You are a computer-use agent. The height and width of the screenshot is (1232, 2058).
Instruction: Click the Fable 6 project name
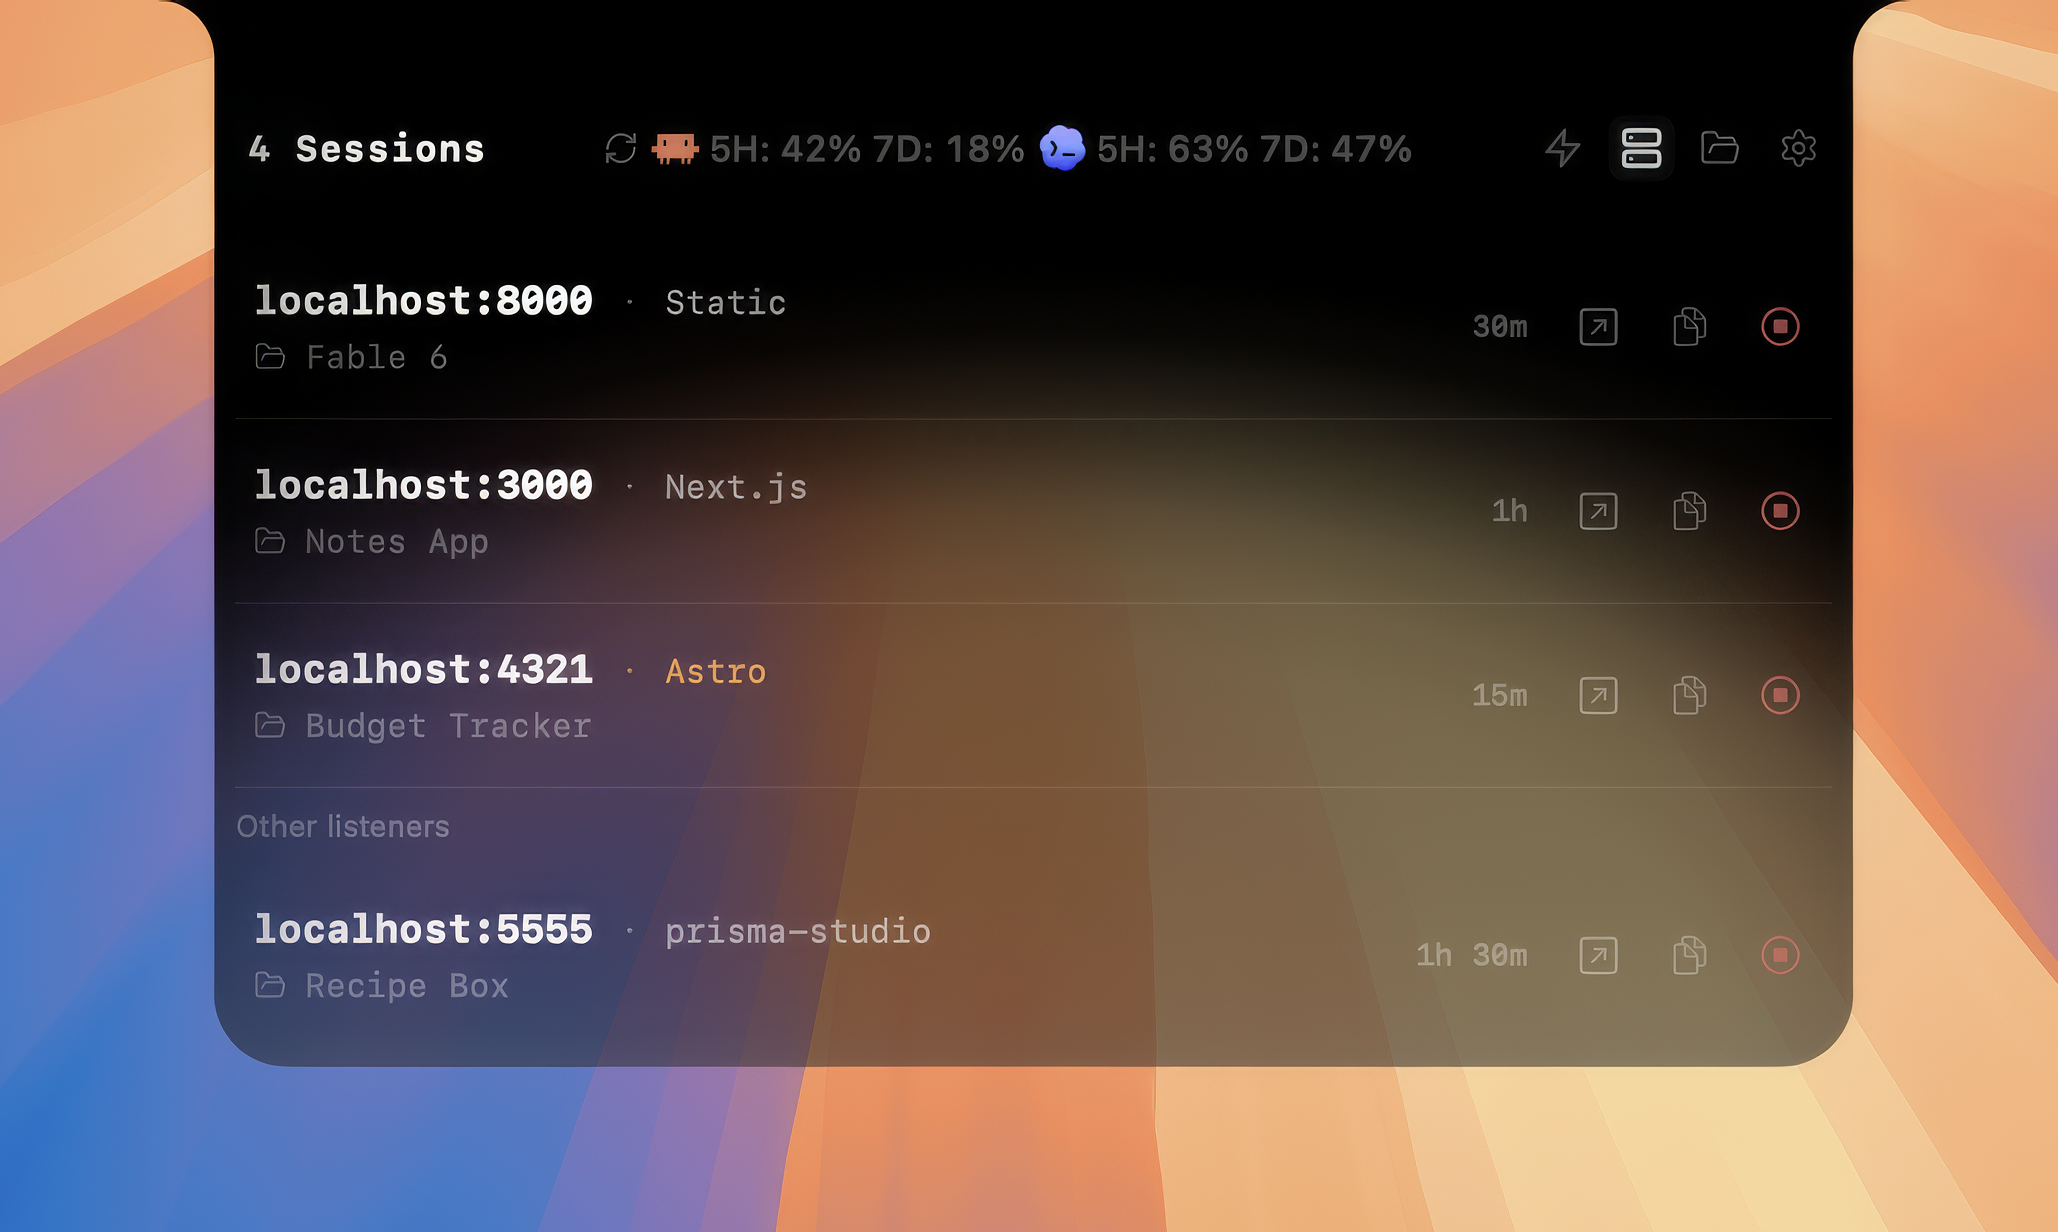pyautogui.click(x=377, y=357)
